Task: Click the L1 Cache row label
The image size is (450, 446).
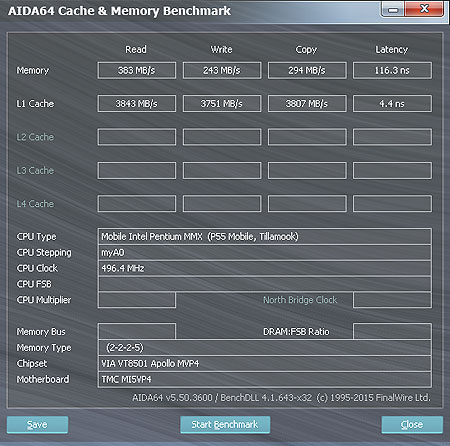Action: 35,104
